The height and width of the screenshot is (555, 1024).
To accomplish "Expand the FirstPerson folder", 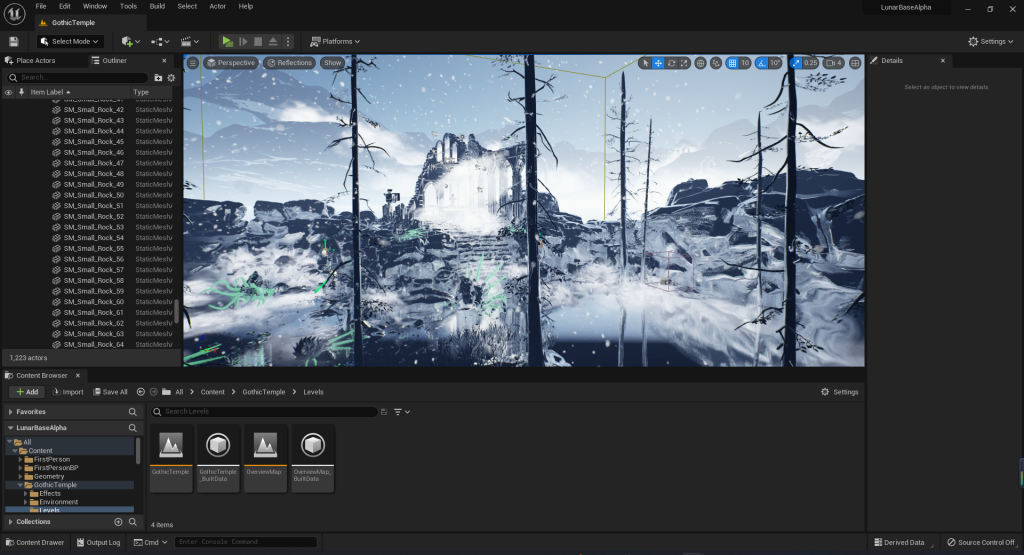I will (x=20, y=460).
